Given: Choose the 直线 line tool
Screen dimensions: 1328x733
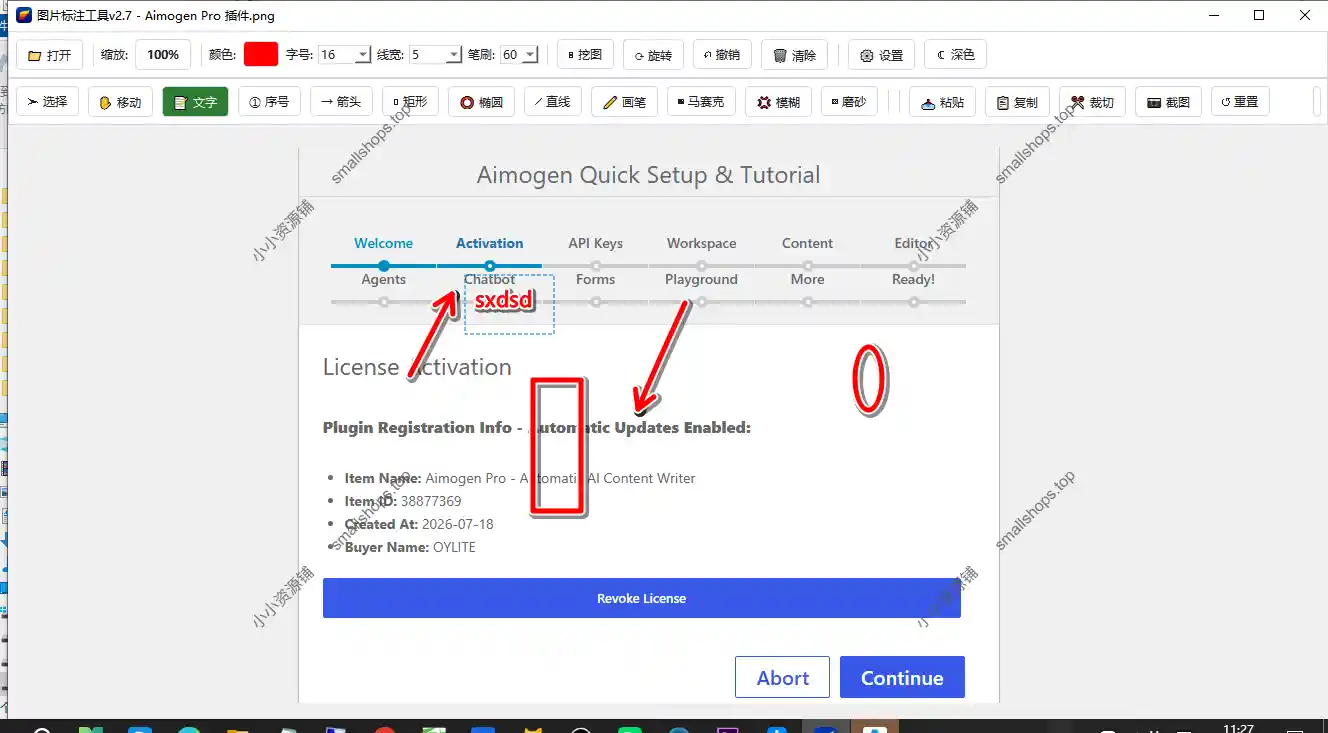Looking at the screenshot, I should 552,102.
